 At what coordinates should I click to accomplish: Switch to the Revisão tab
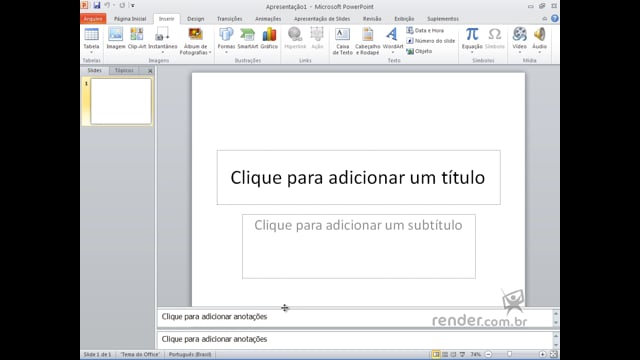click(372, 19)
